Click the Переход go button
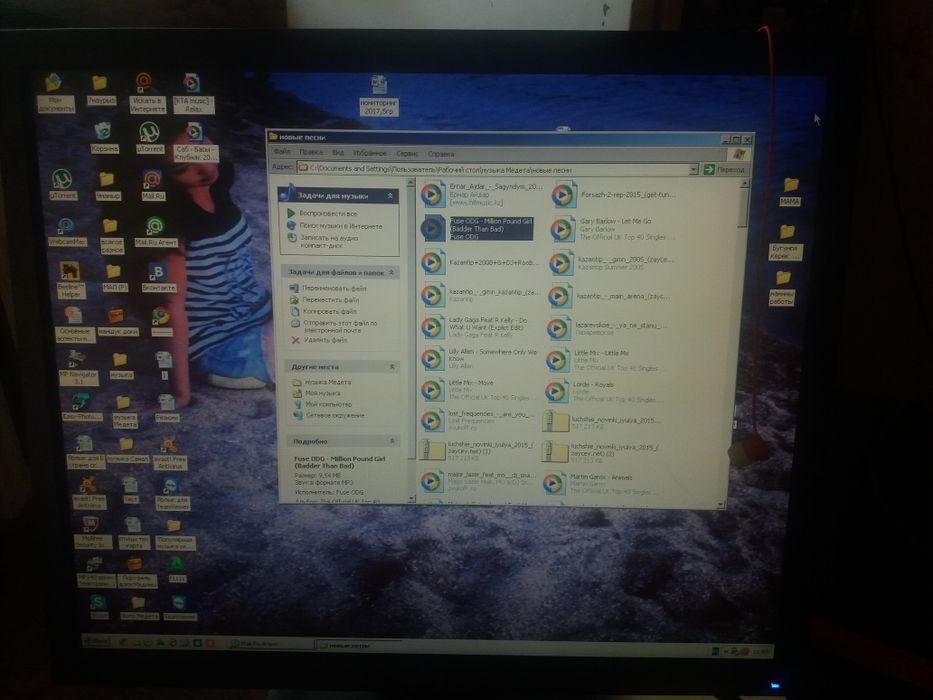933x700 pixels. (x=725, y=170)
